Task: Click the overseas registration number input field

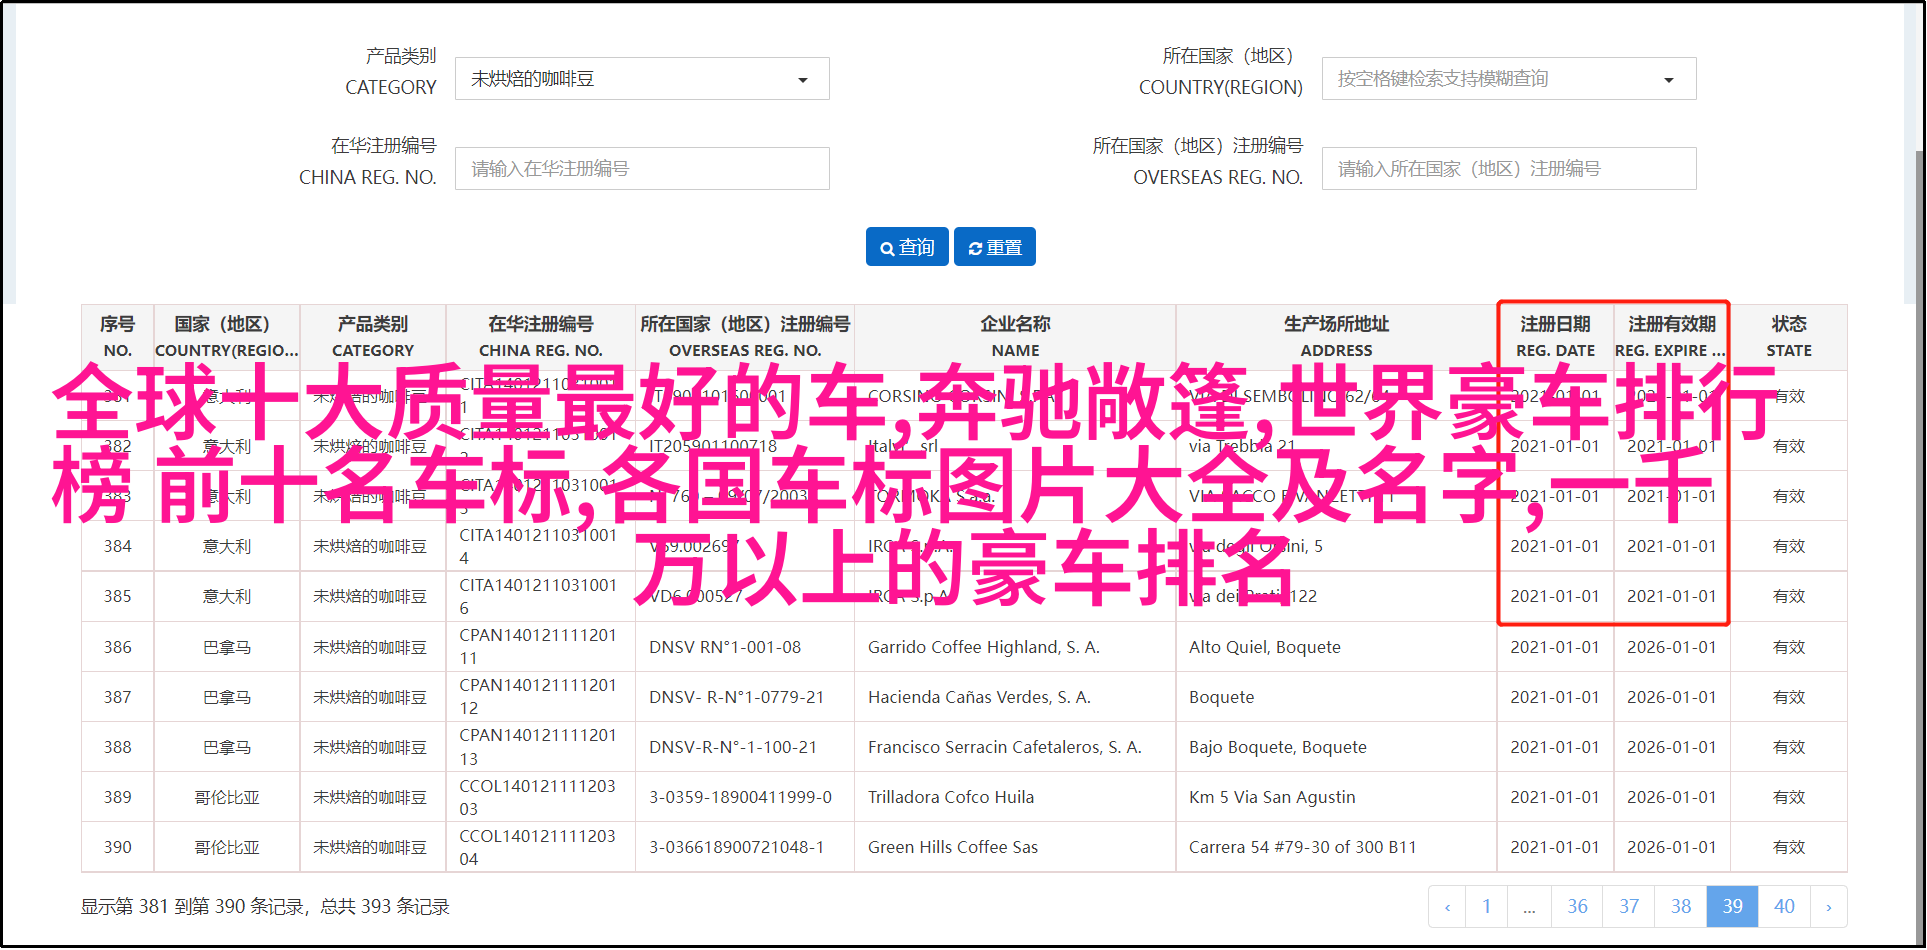Action: 1509,169
